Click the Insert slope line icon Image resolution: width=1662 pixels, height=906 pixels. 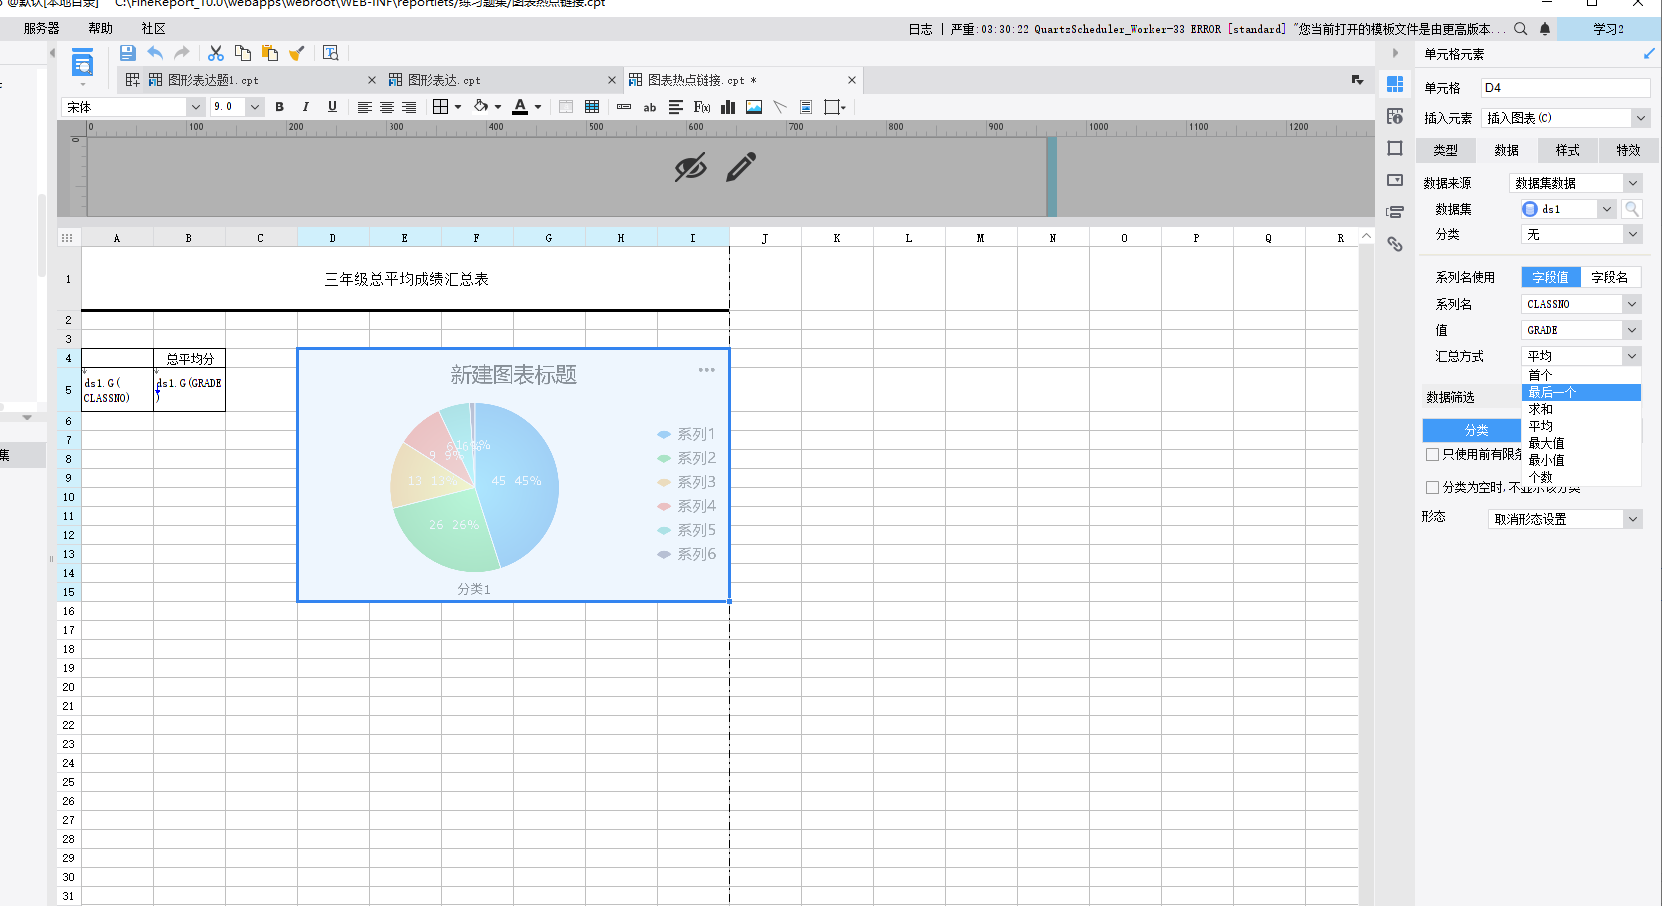780,107
